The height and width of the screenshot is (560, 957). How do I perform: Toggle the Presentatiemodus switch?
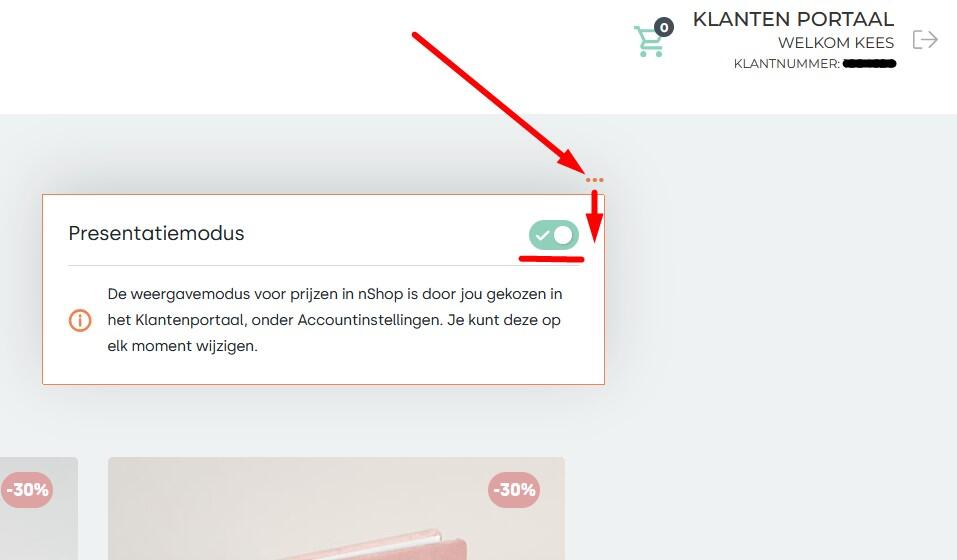tap(554, 235)
